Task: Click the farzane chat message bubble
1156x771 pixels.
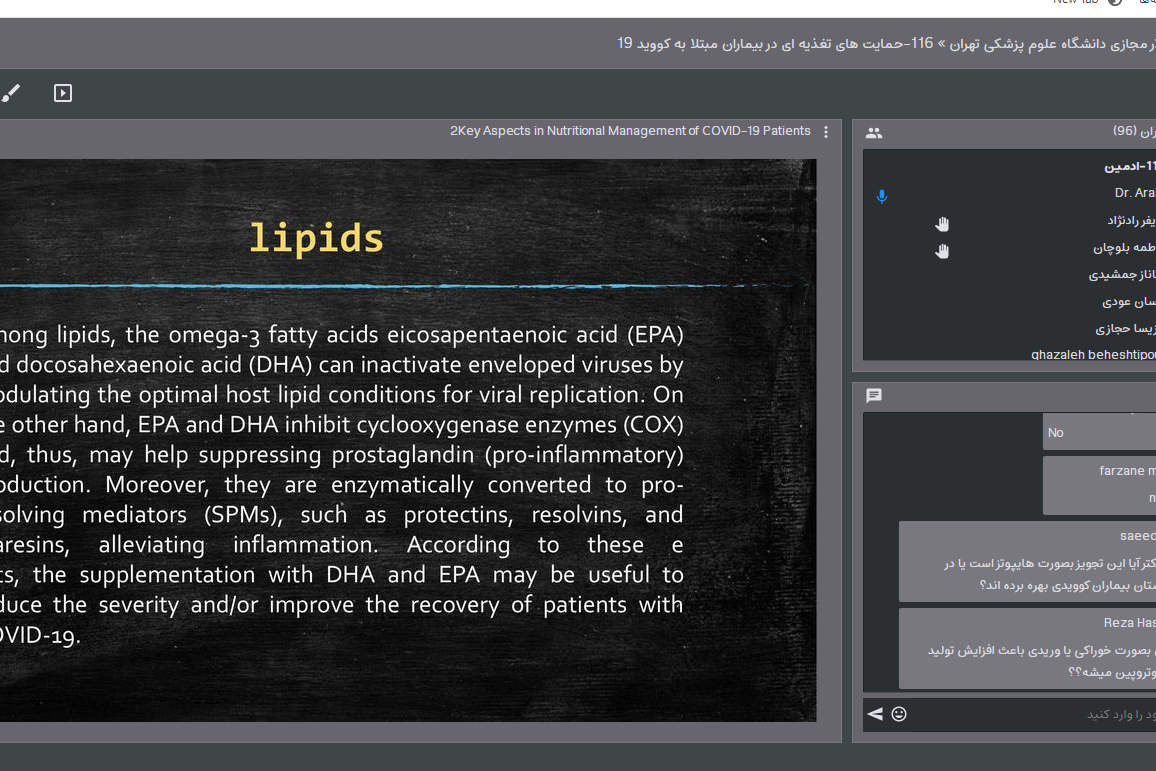Action: [x=1098, y=485]
